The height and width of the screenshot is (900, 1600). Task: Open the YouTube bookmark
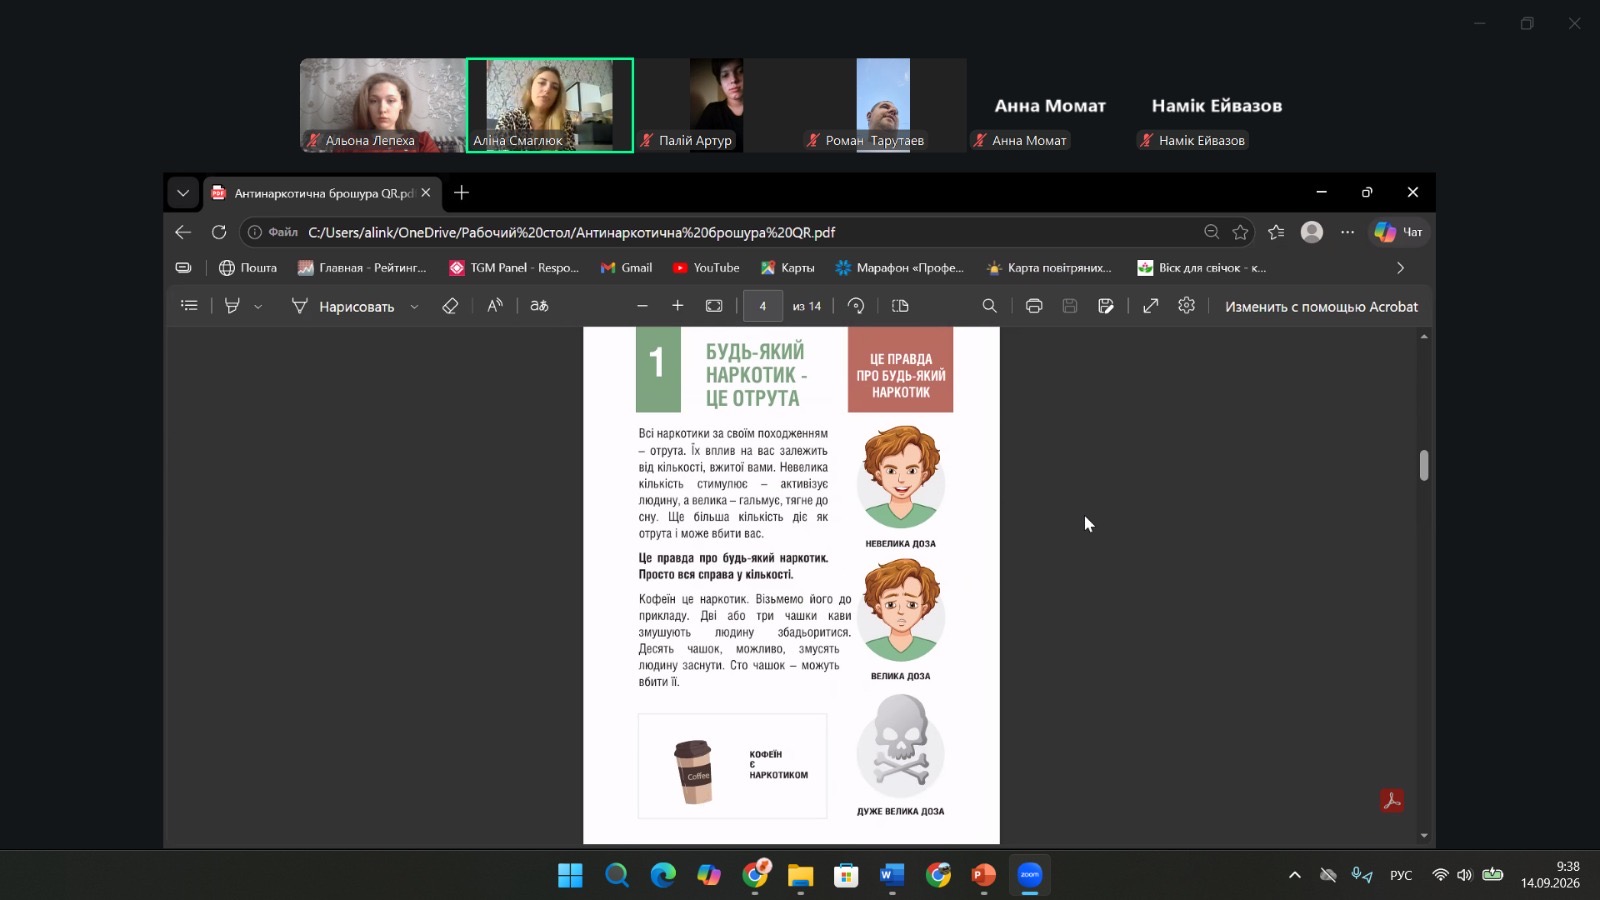(x=706, y=268)
